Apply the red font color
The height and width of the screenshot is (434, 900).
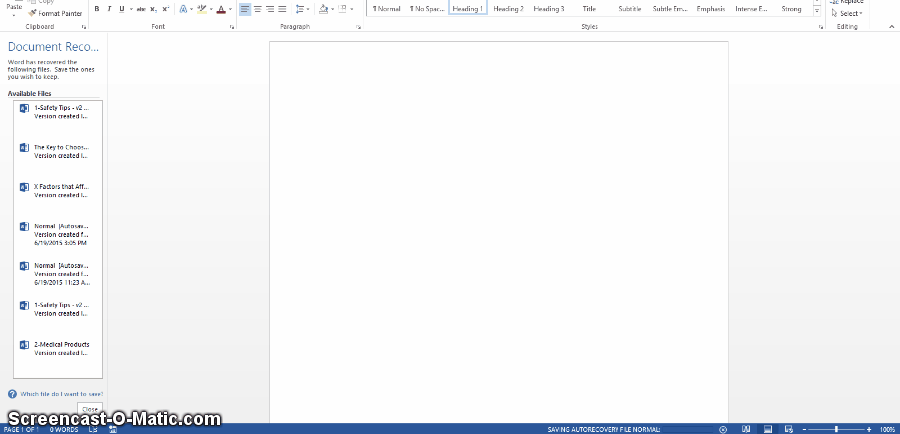tap(221, 9)
